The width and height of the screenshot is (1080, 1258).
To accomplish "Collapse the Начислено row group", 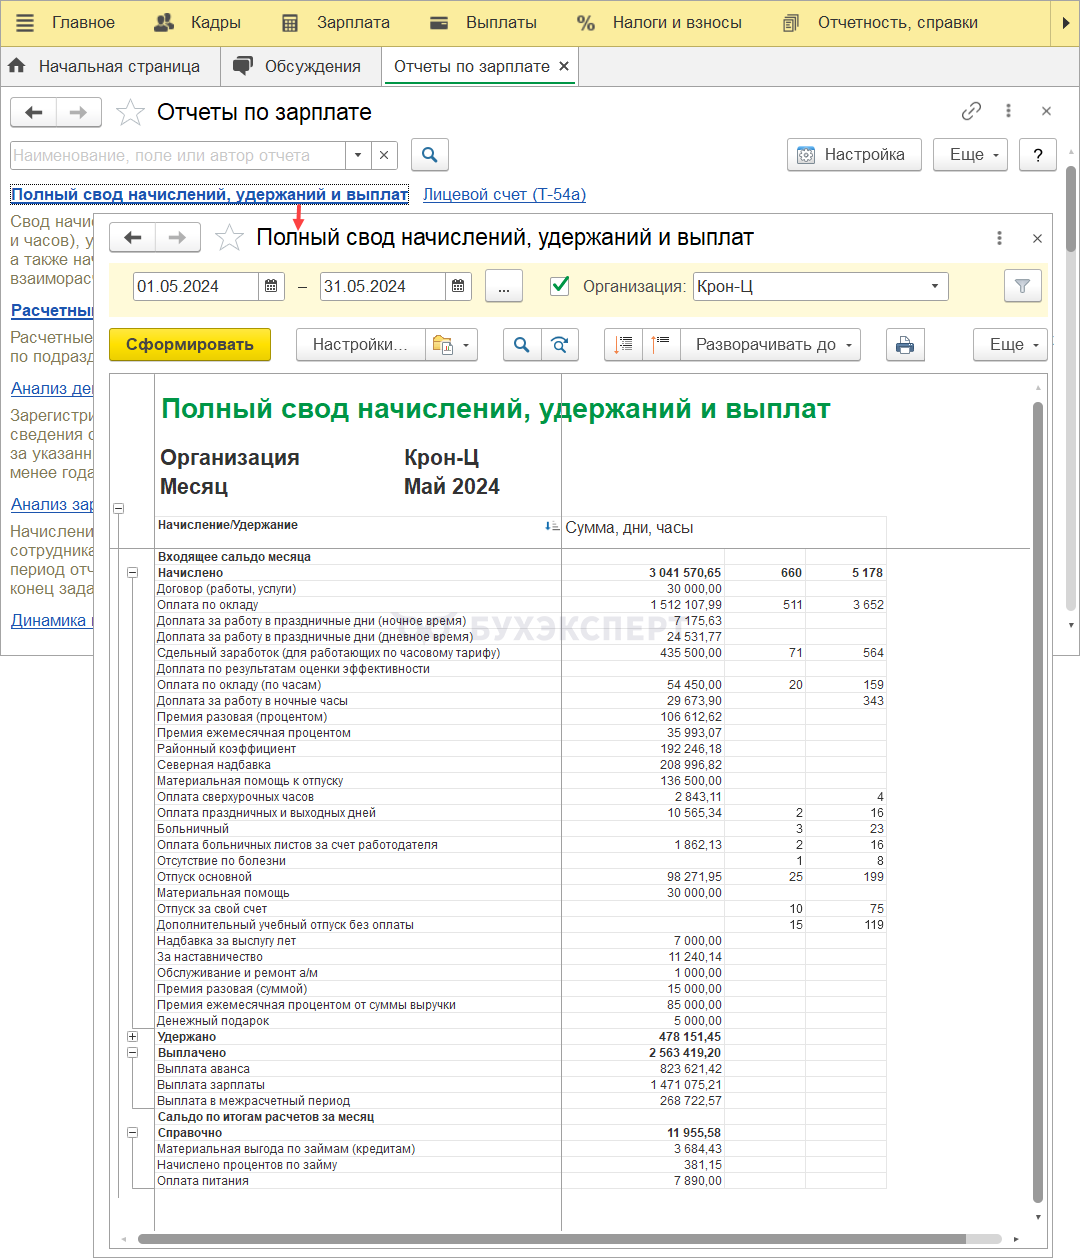I will point(132,573).
